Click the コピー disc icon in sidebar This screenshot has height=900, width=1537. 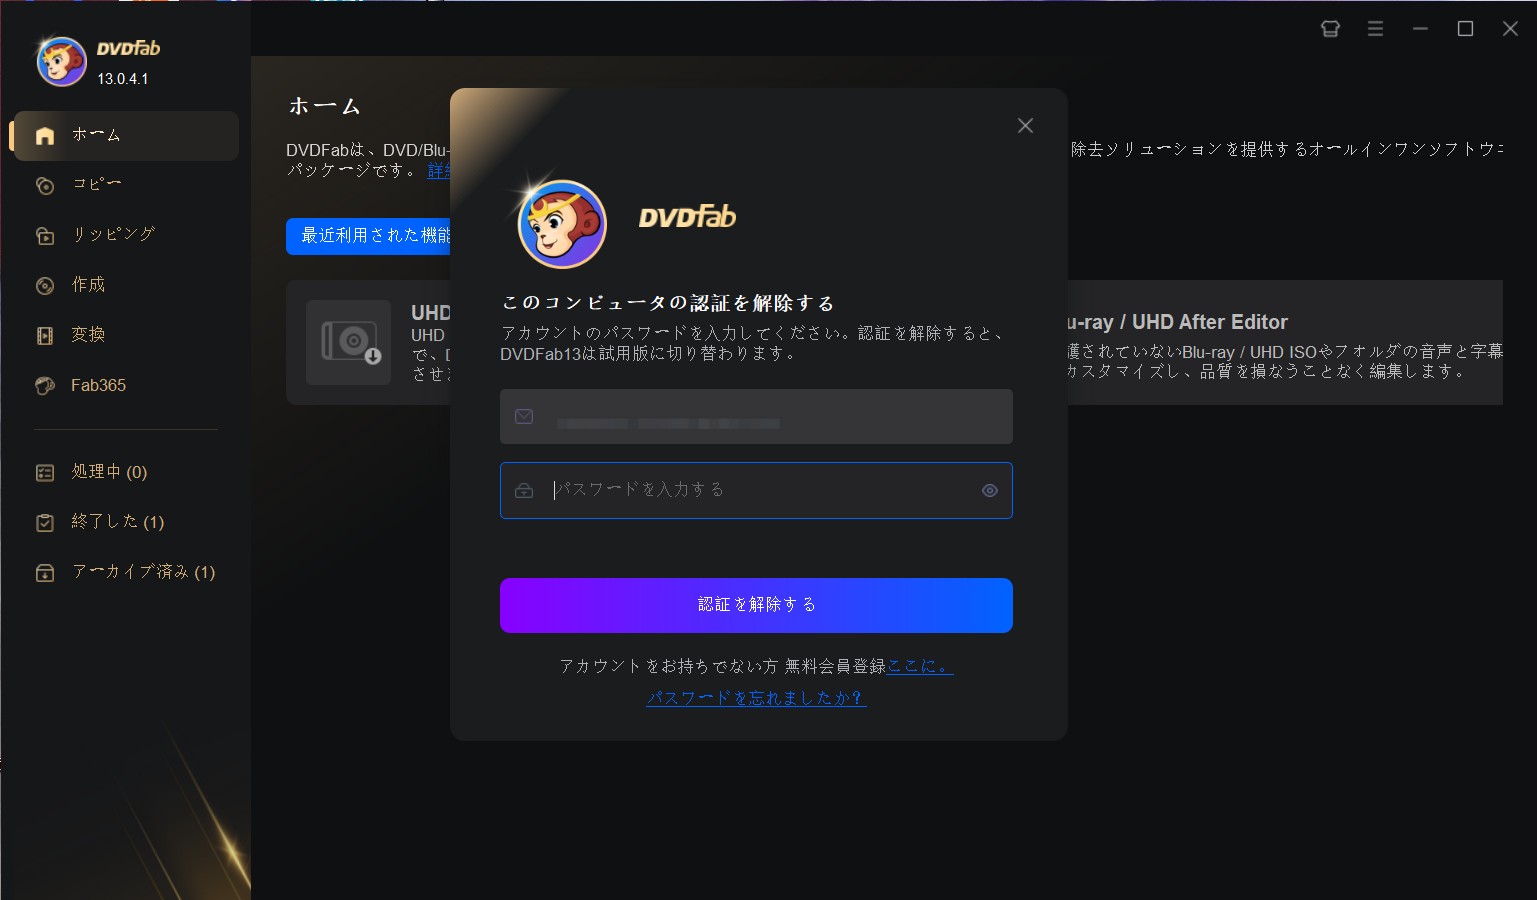coord(45,185)
